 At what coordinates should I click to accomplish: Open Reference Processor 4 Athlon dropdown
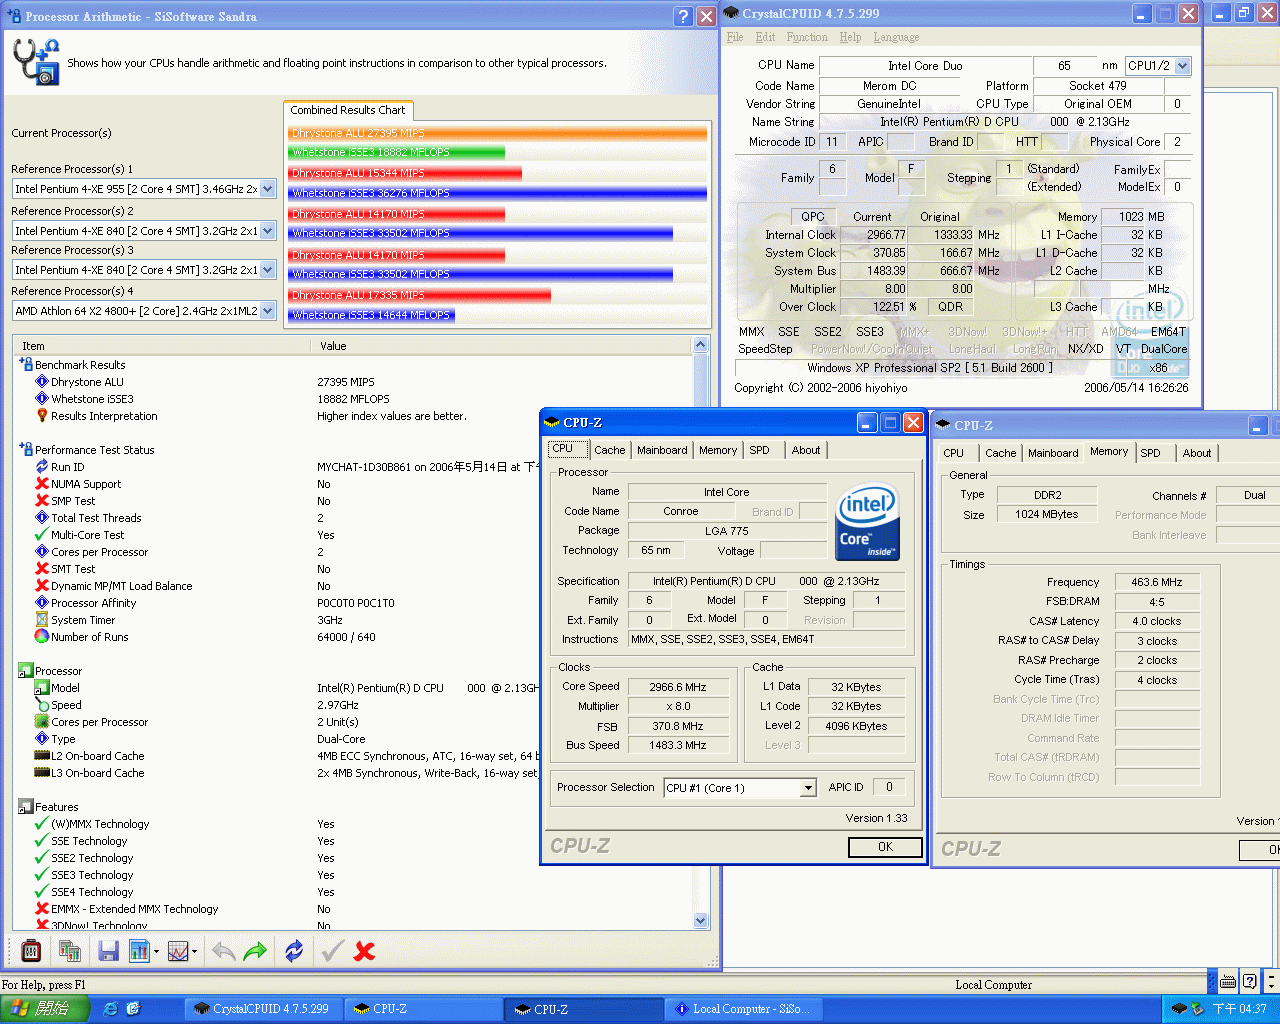pyautogui.click(x=267, y=311)
